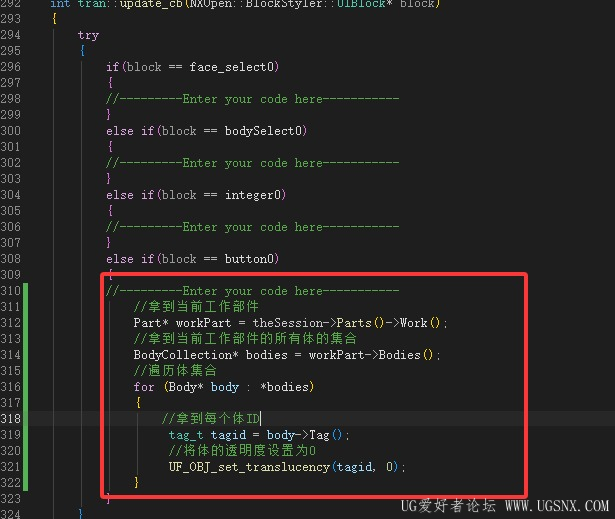Click 'body->Tag()' on line 319
Viewport: 615px width, 519px height.
[304, 435]
